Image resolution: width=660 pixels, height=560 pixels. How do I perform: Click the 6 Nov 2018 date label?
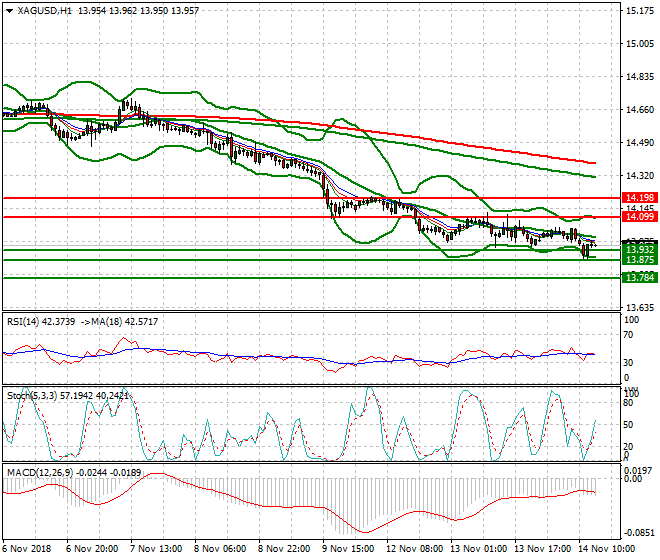tap(27, 549)
